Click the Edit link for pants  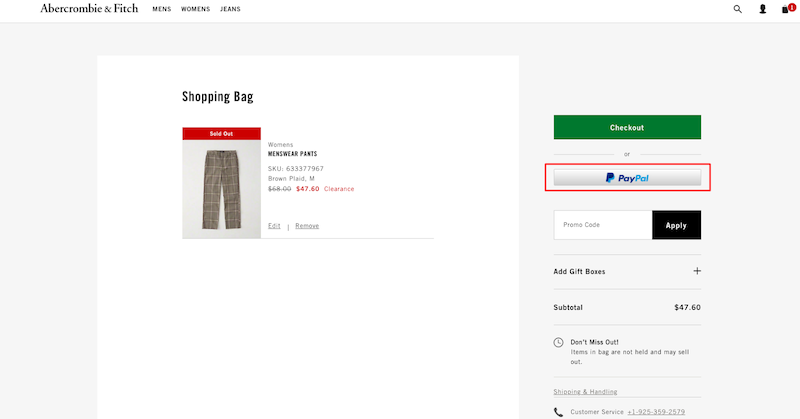click(x=274, y=226)
